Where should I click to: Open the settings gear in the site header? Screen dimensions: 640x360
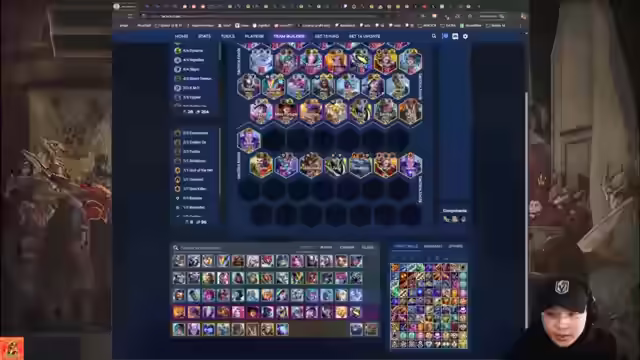[x=465, y=36]
